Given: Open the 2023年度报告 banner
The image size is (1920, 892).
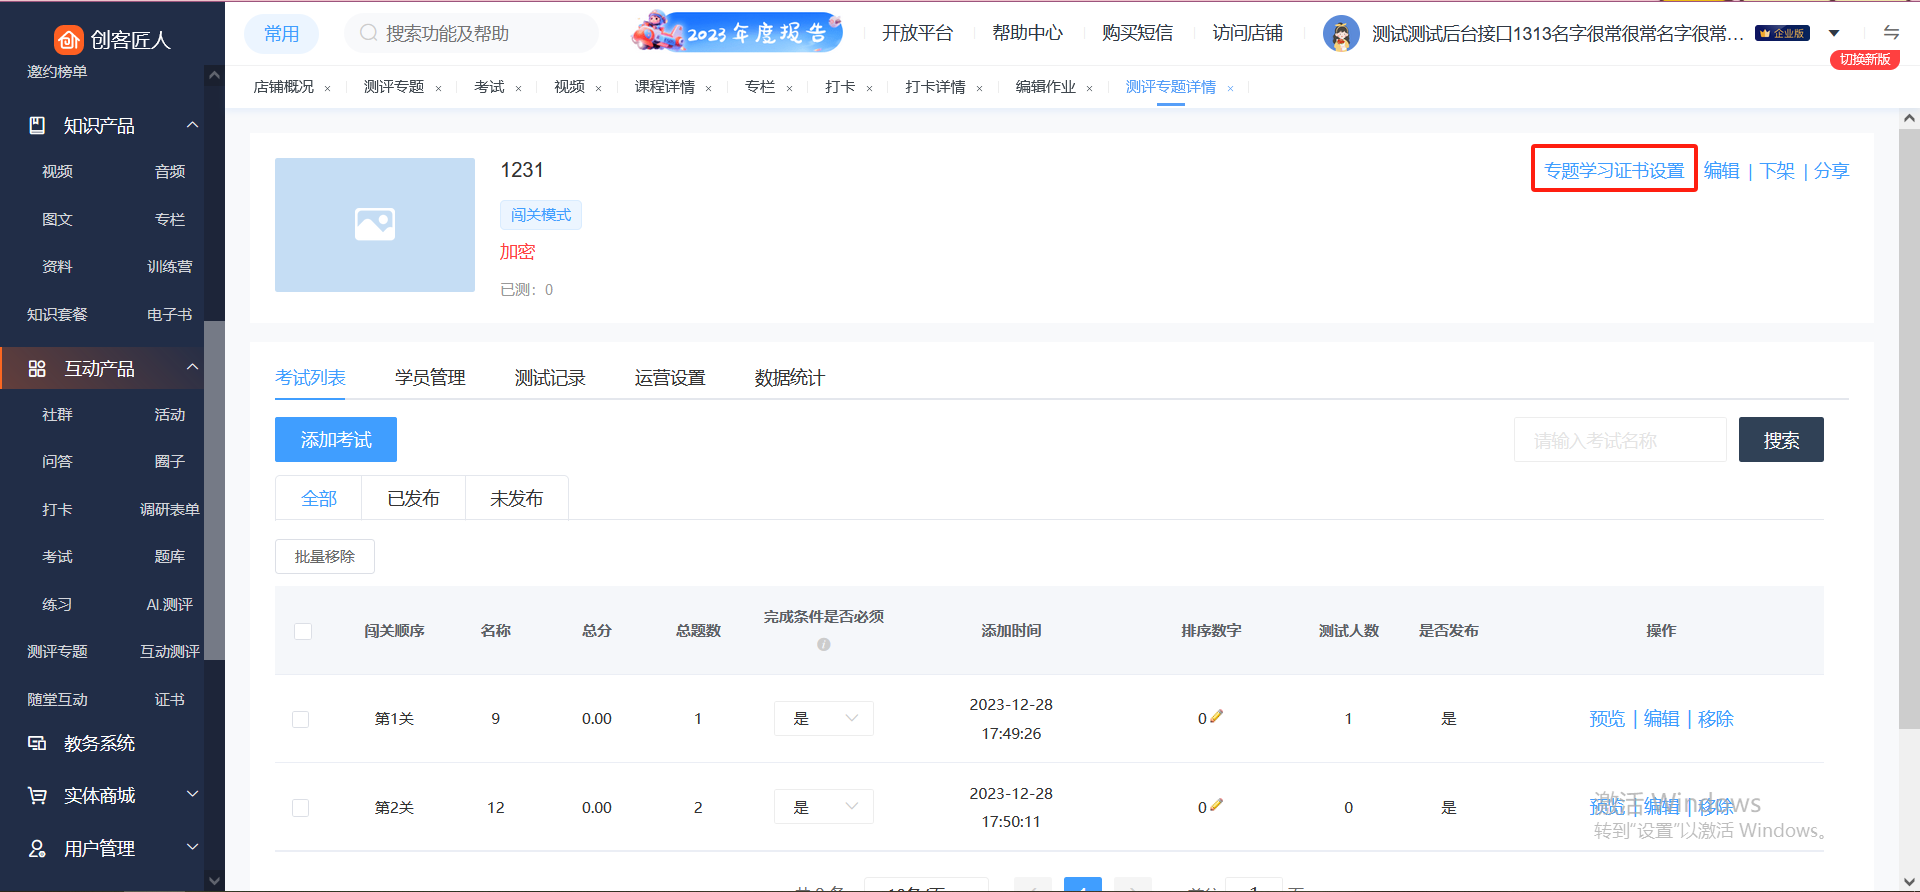Looking at the screenshot, I should tap(737, 33).
